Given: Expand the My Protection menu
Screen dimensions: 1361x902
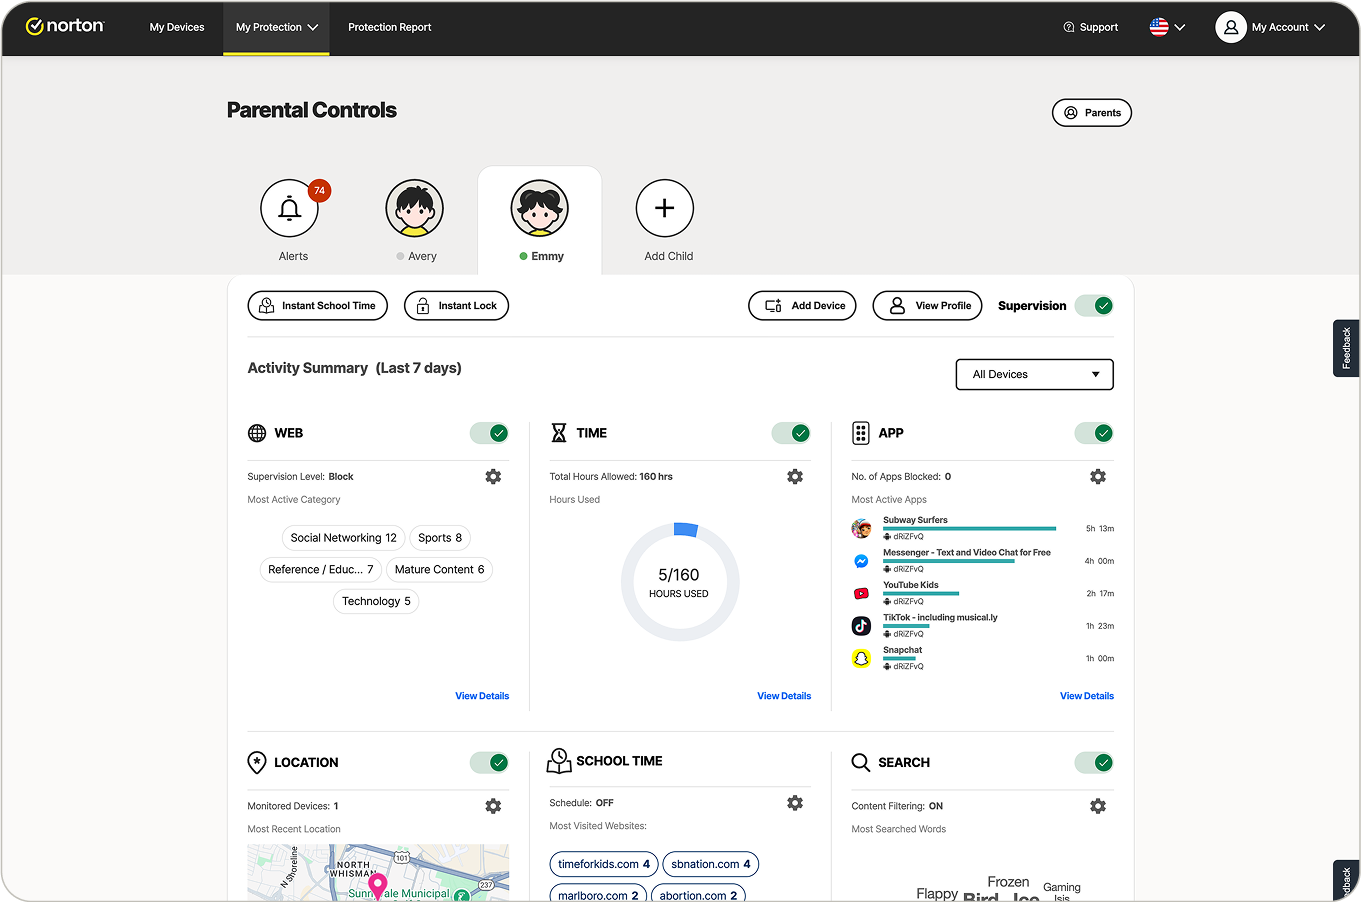Looking at the screenshot, I should (276, 27).
